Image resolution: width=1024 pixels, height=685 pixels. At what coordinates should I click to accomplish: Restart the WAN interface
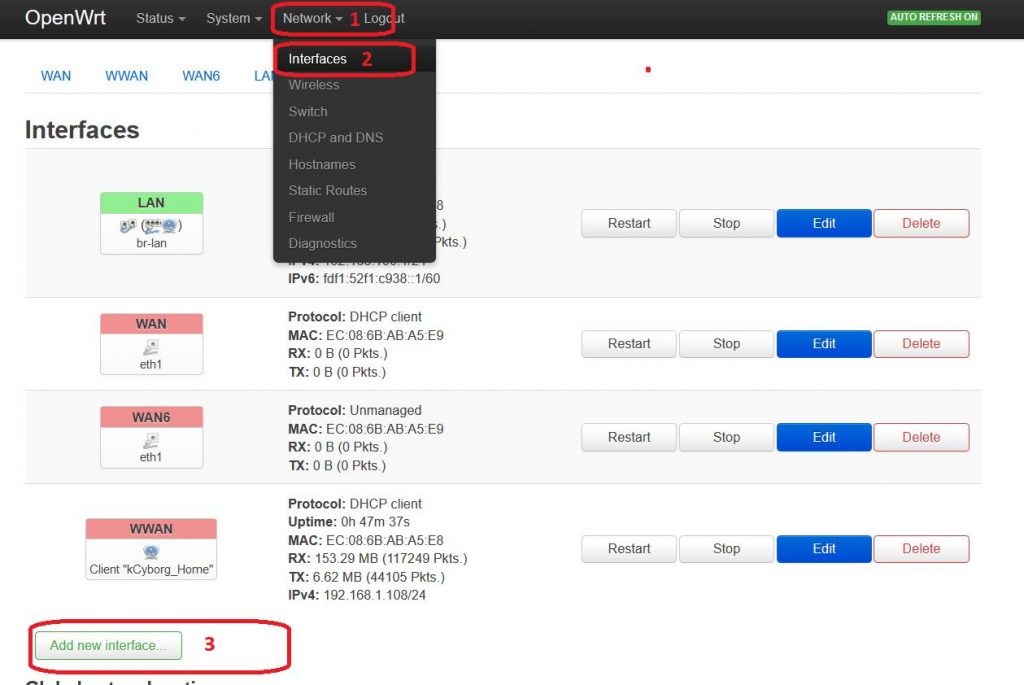pyautogui.click(x=629, y=343)
